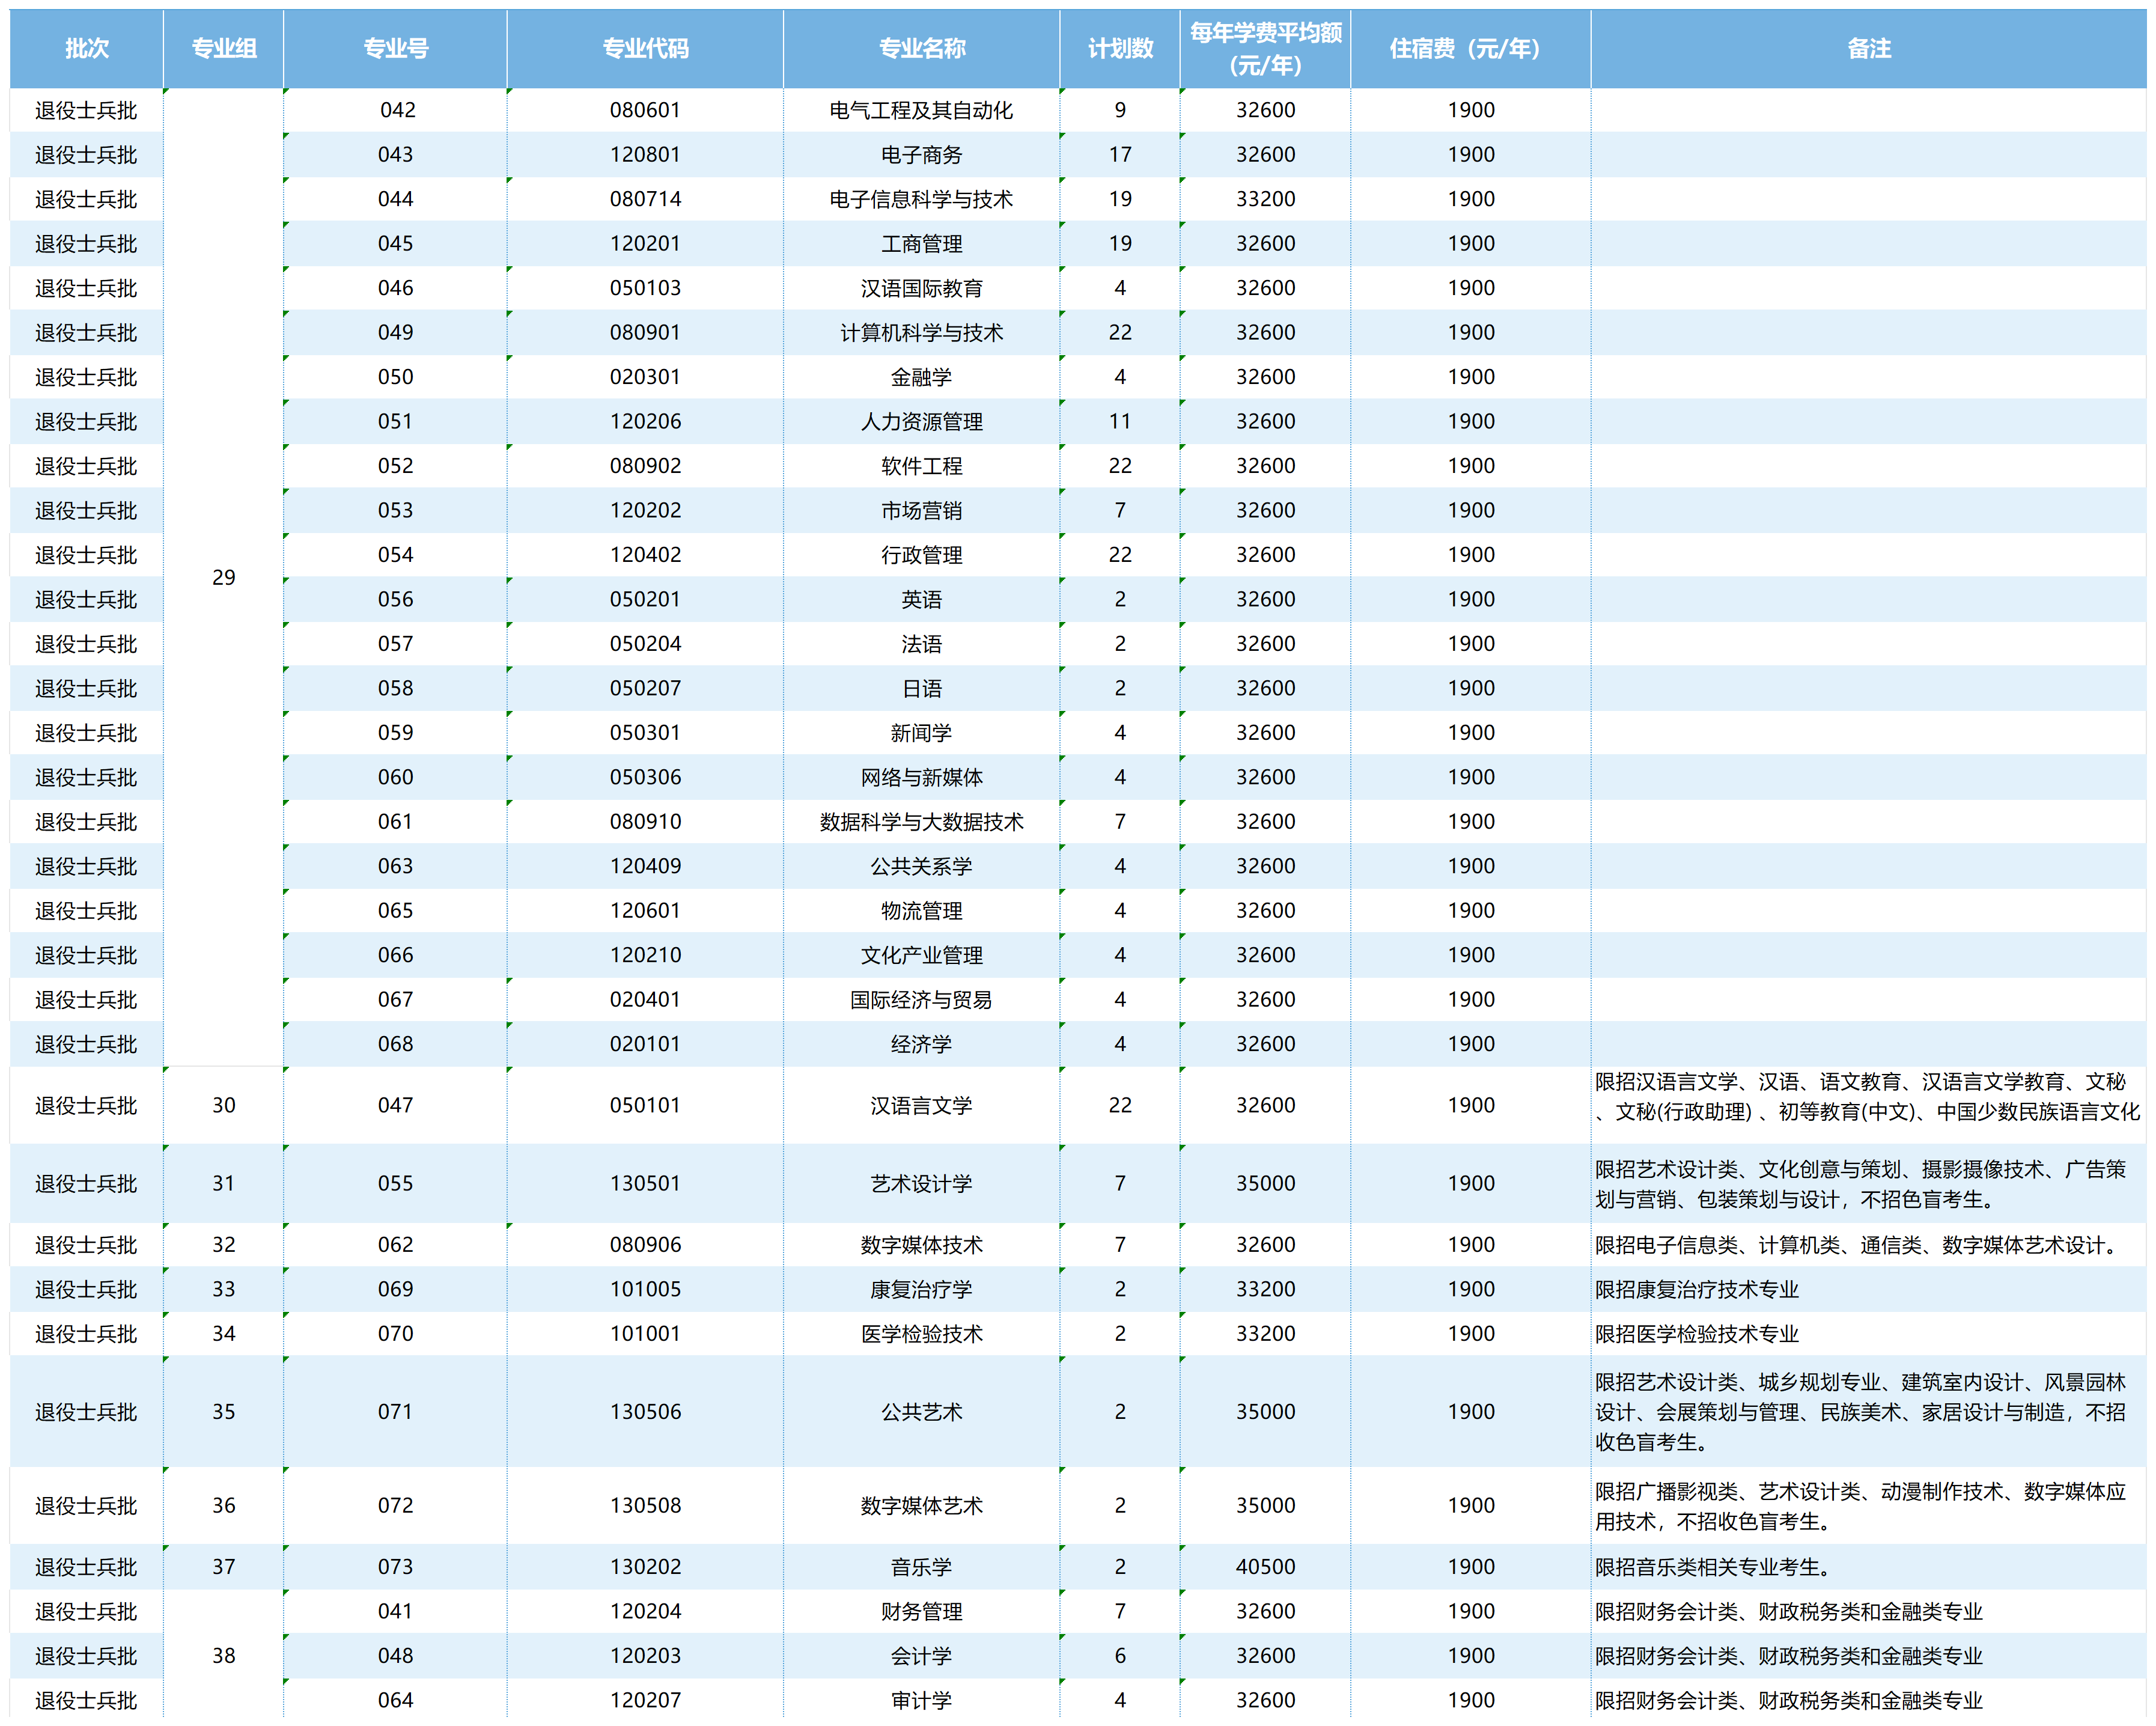Select the 汉语言文学 major cell

921,1105
